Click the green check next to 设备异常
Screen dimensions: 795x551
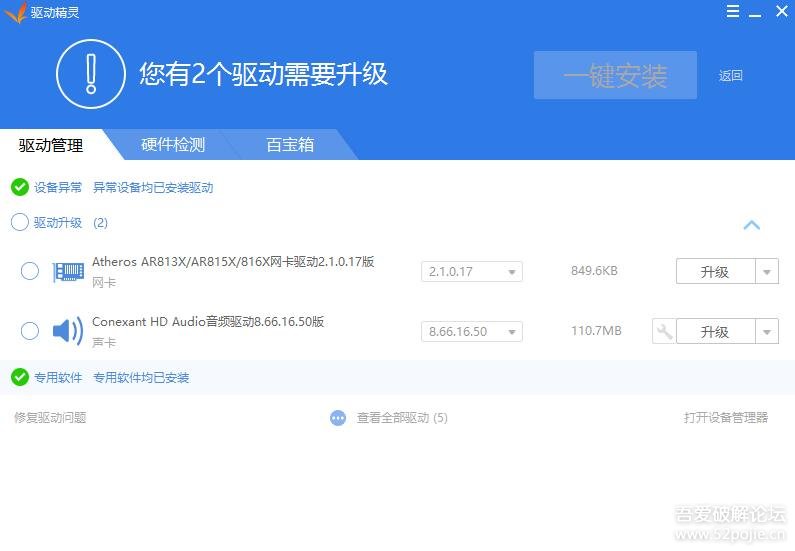19,187
